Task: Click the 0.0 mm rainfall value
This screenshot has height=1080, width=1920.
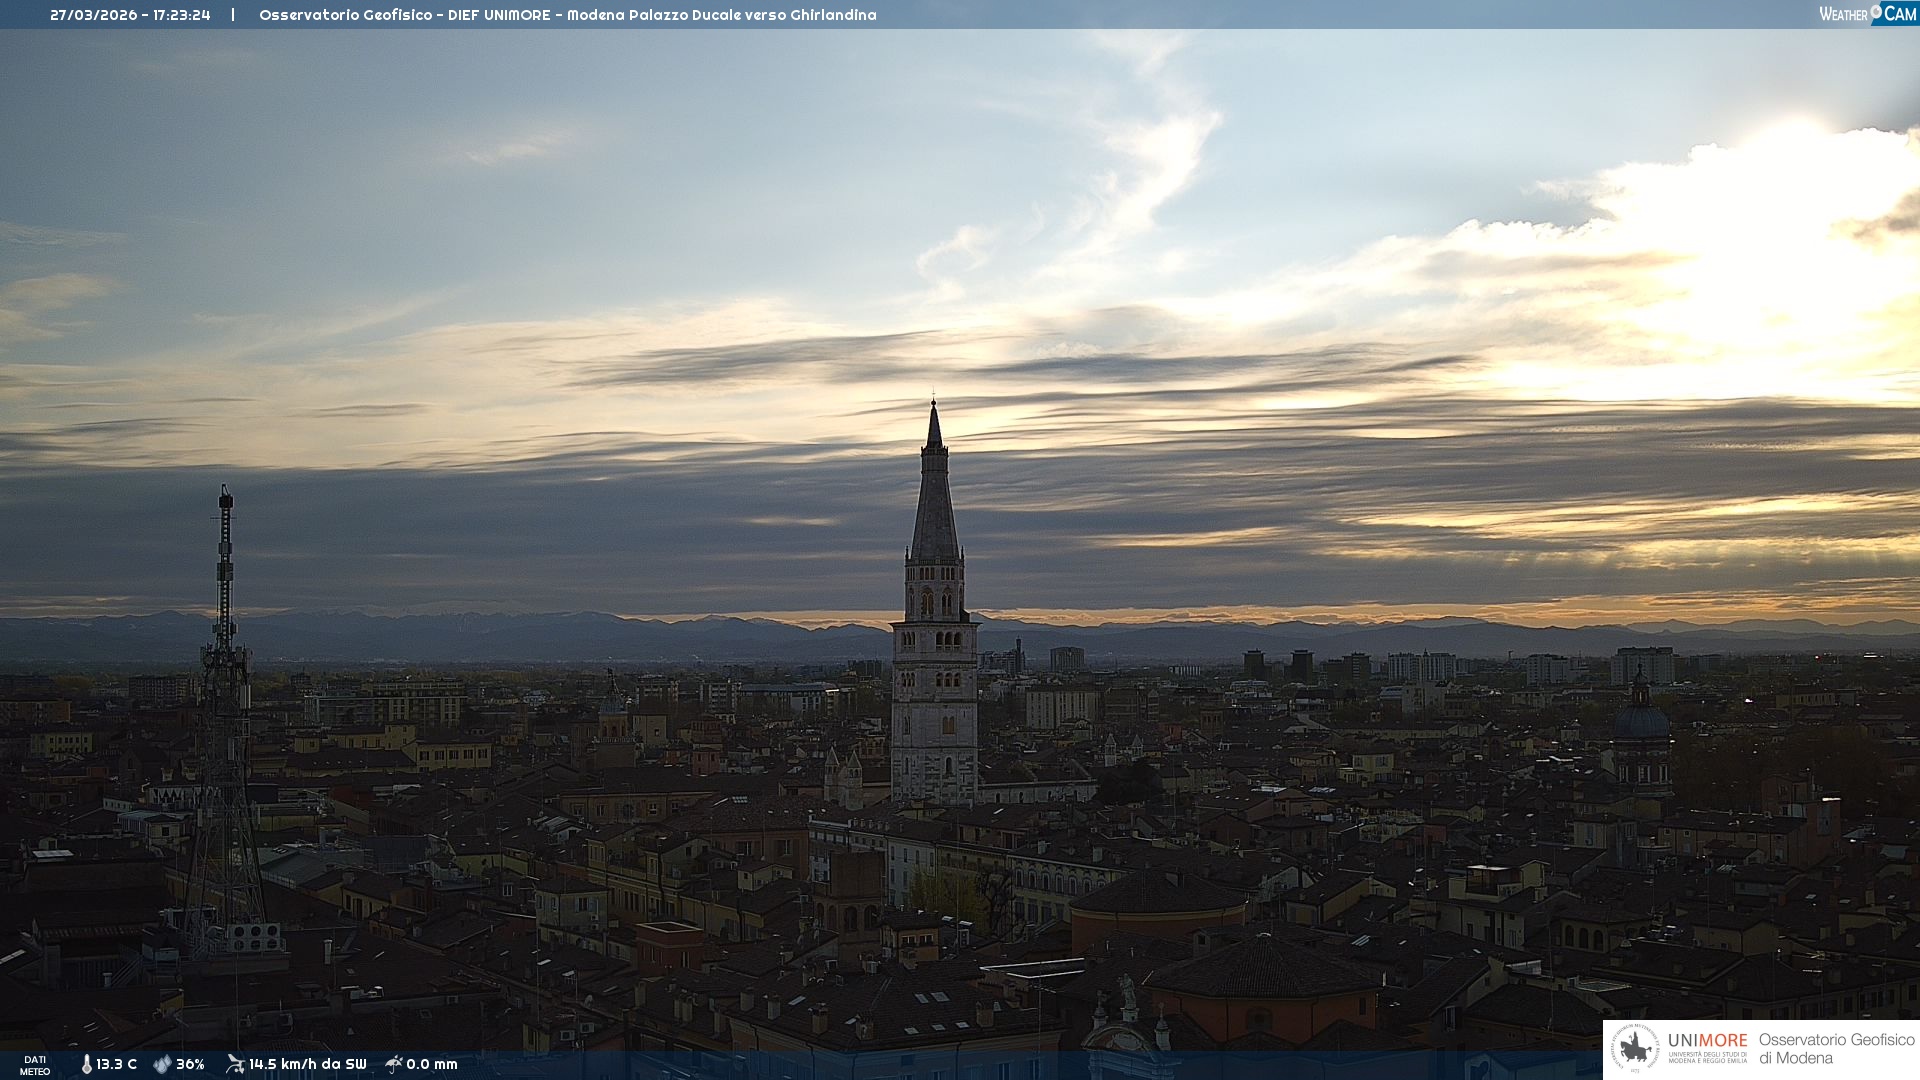Action: (x=432, y=1064)
